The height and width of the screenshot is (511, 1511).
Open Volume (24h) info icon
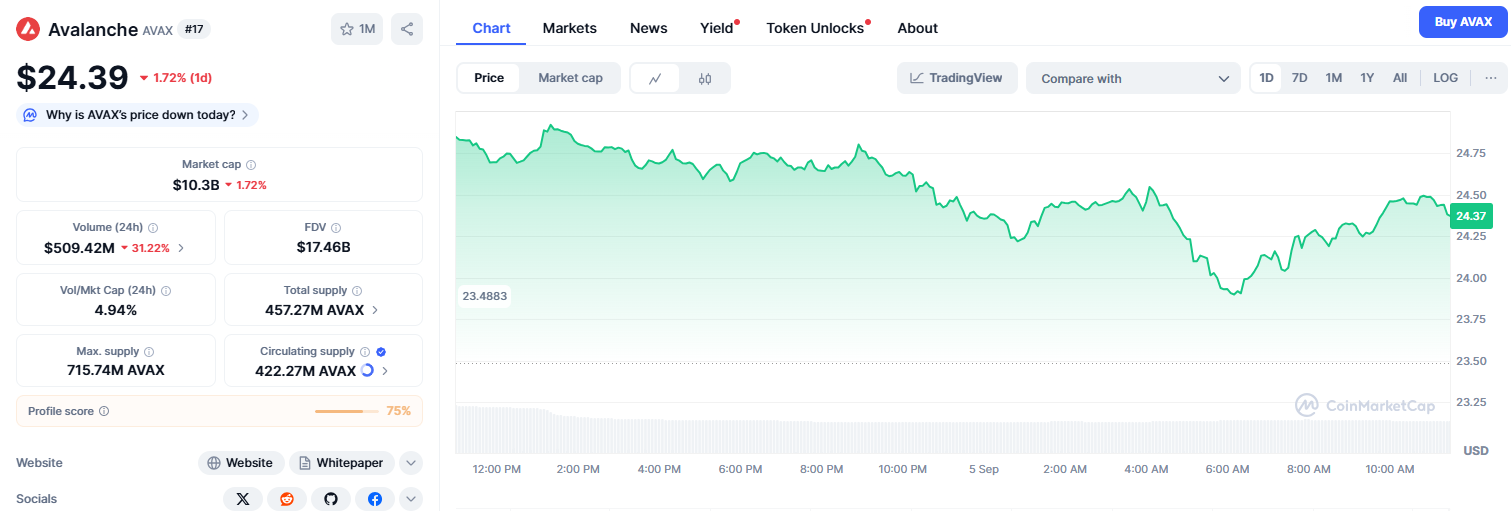[x=153, y=228]
